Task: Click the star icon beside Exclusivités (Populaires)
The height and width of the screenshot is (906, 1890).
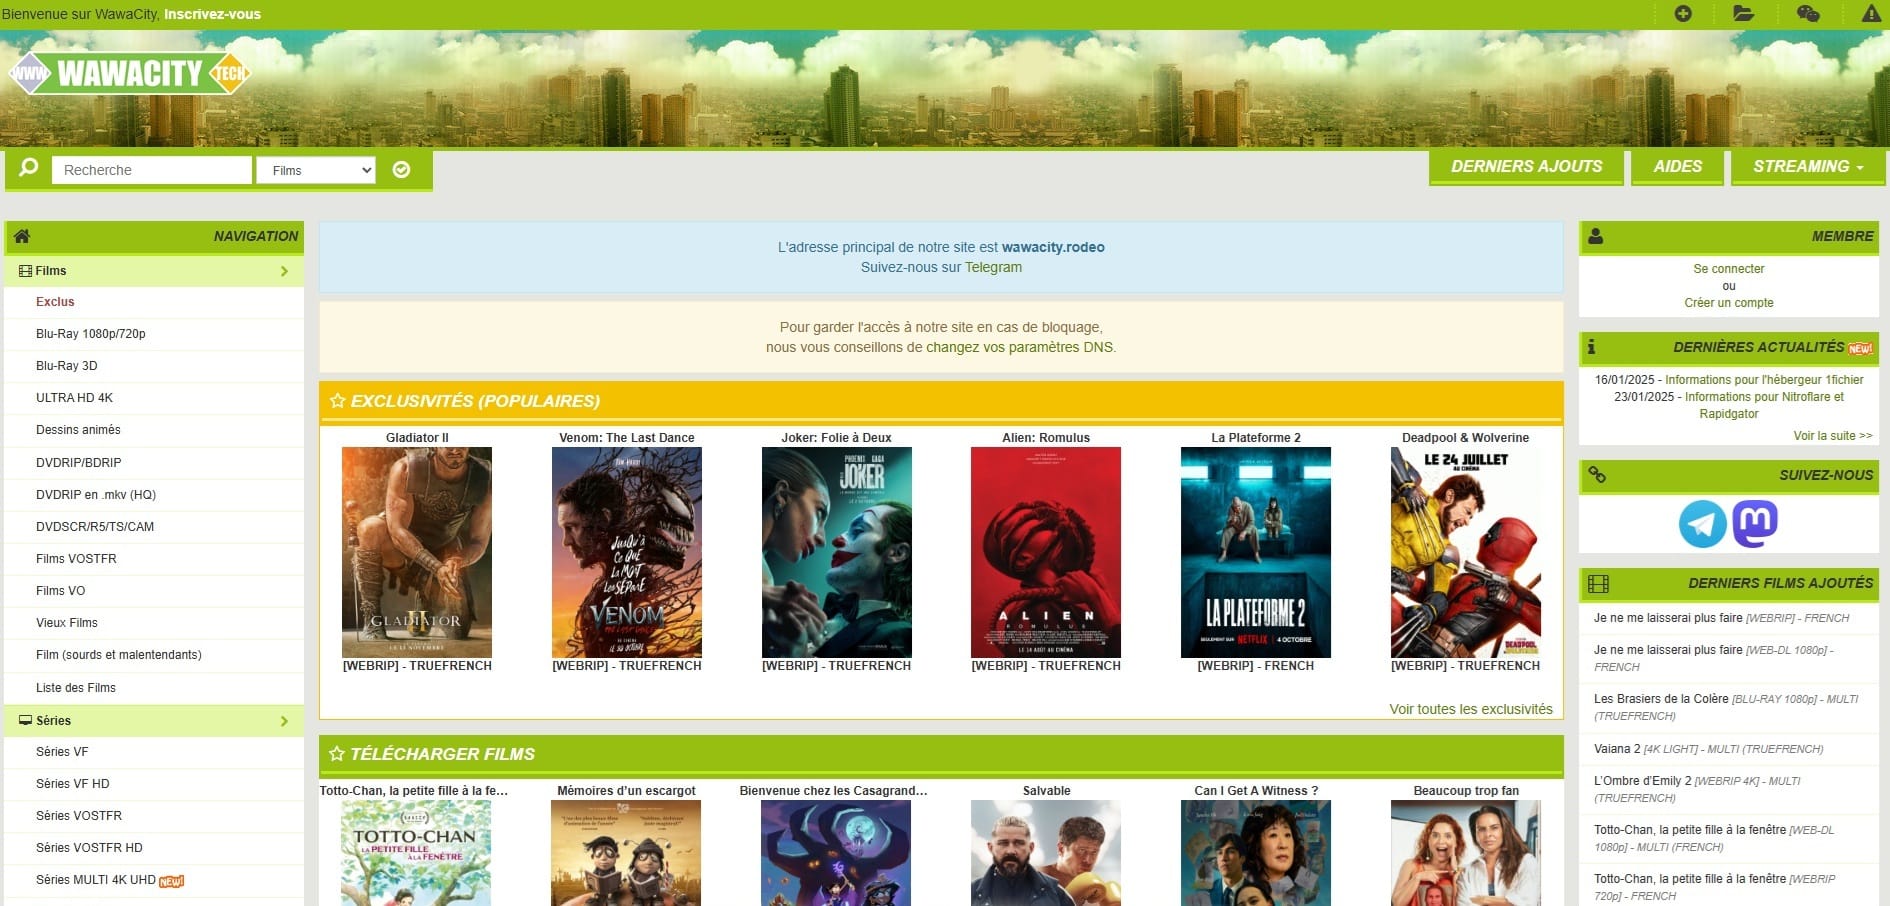Action: click(338, 401)
